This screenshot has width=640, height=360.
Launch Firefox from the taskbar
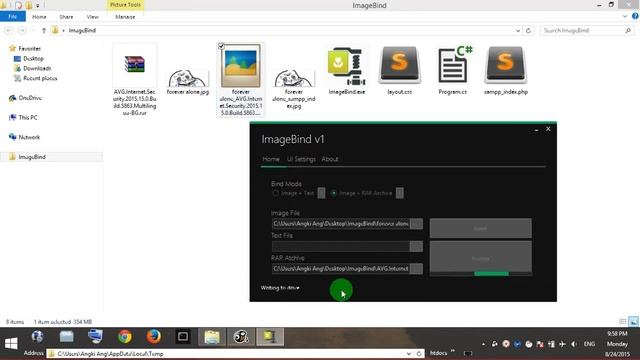click(154, 337)
